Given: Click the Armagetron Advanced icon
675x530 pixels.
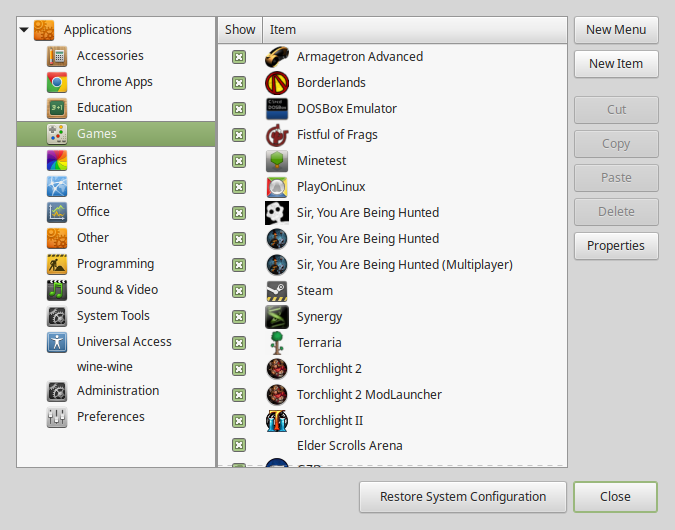Looking at the screenshot, I should [x=277, y=57].
